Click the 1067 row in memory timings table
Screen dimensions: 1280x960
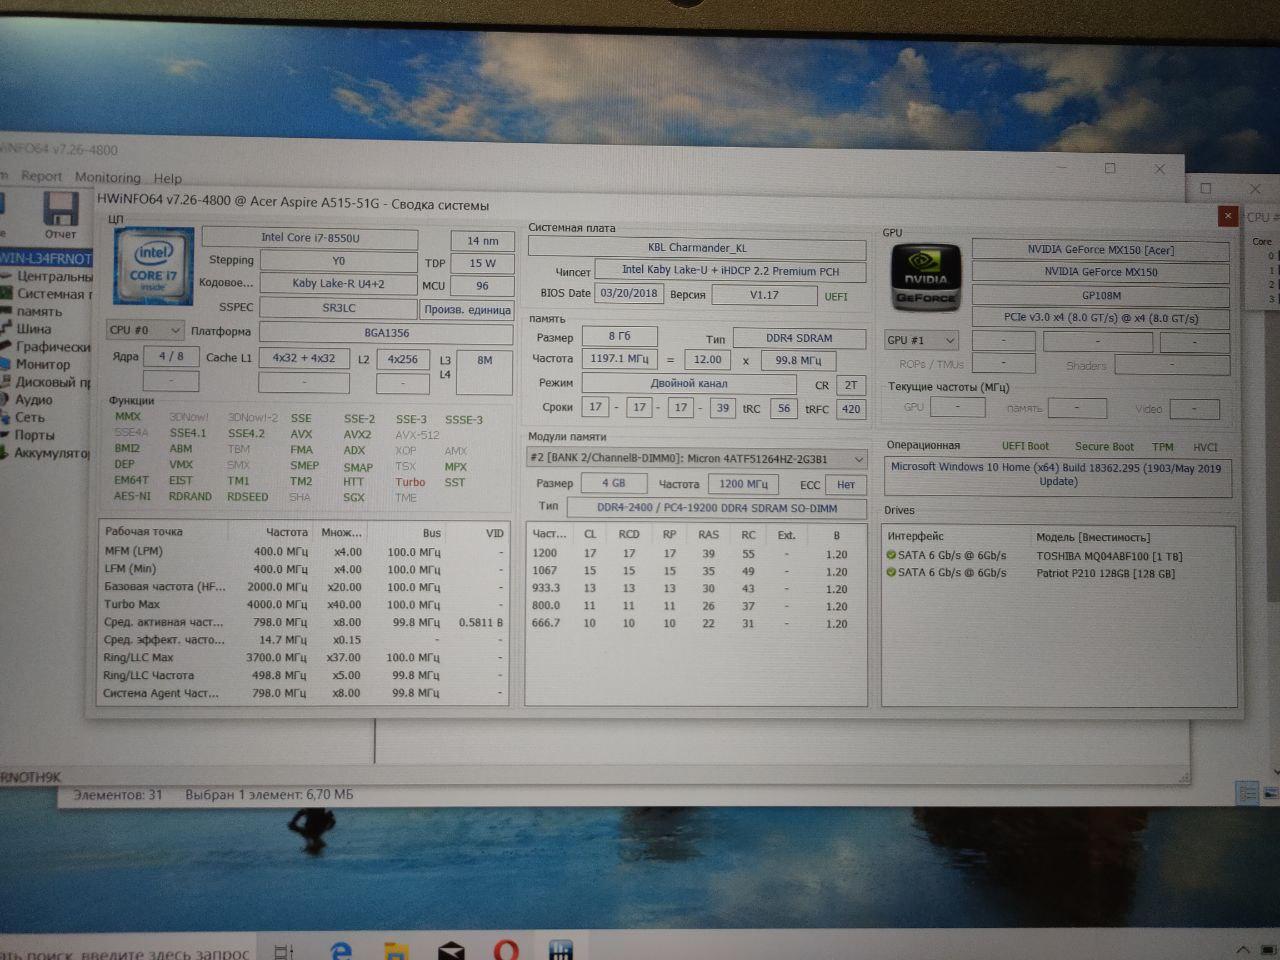[x=696, y=571]
